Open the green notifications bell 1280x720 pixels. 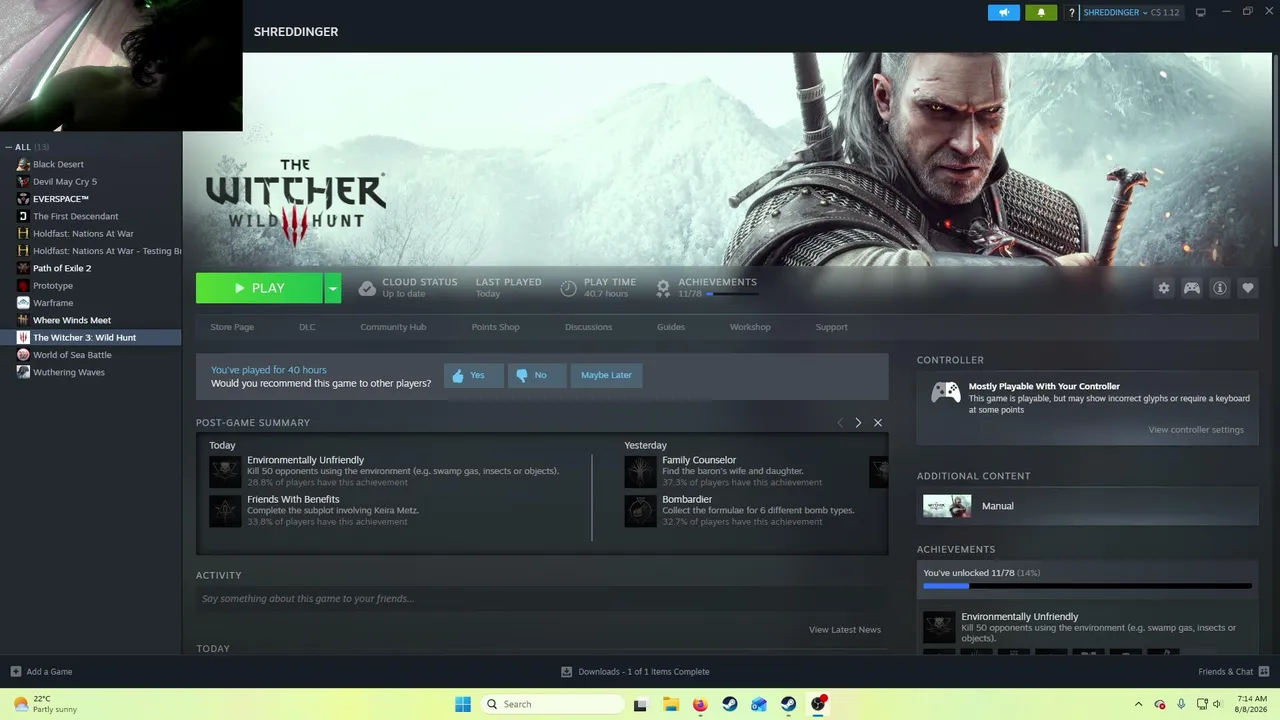1041,12
